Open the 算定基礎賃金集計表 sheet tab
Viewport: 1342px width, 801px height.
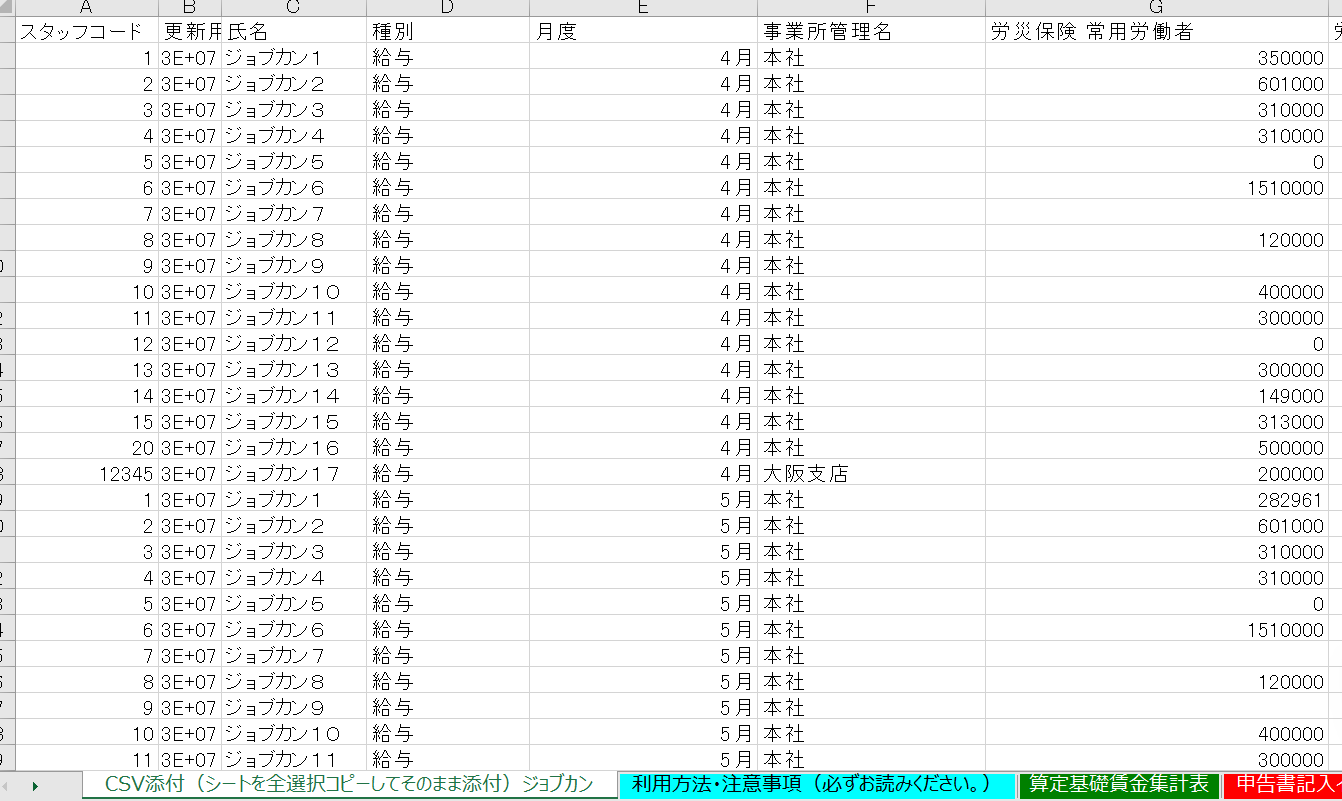click(x=1119, y=784)
